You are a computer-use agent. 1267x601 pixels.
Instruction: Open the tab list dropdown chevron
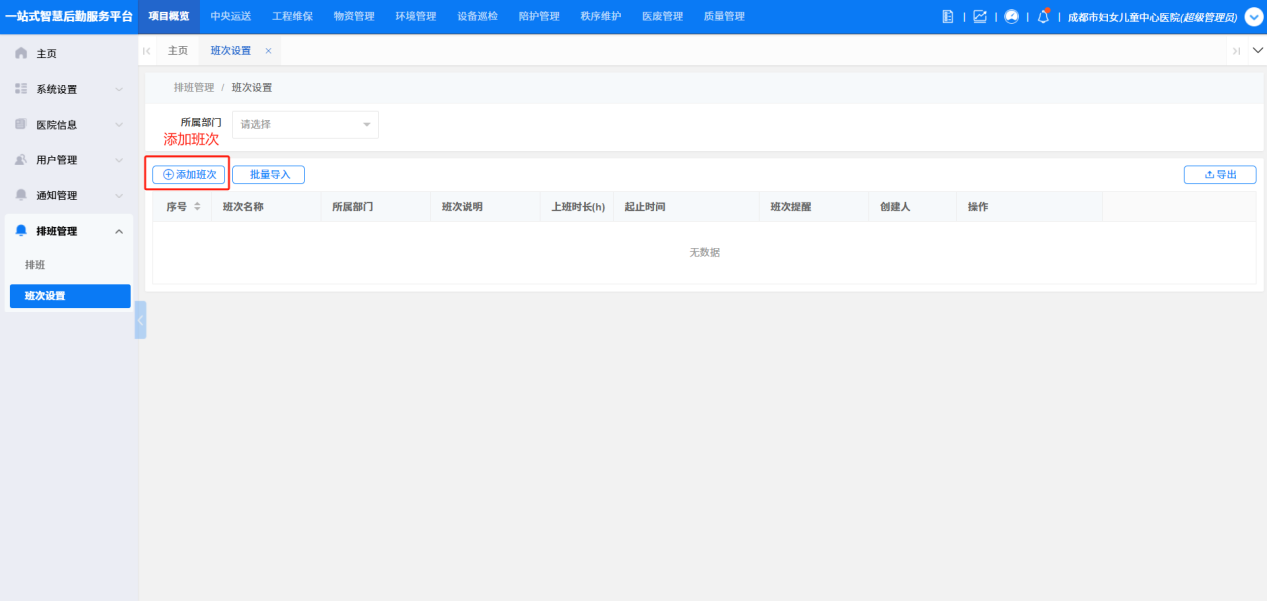[x=1258, y=50]
